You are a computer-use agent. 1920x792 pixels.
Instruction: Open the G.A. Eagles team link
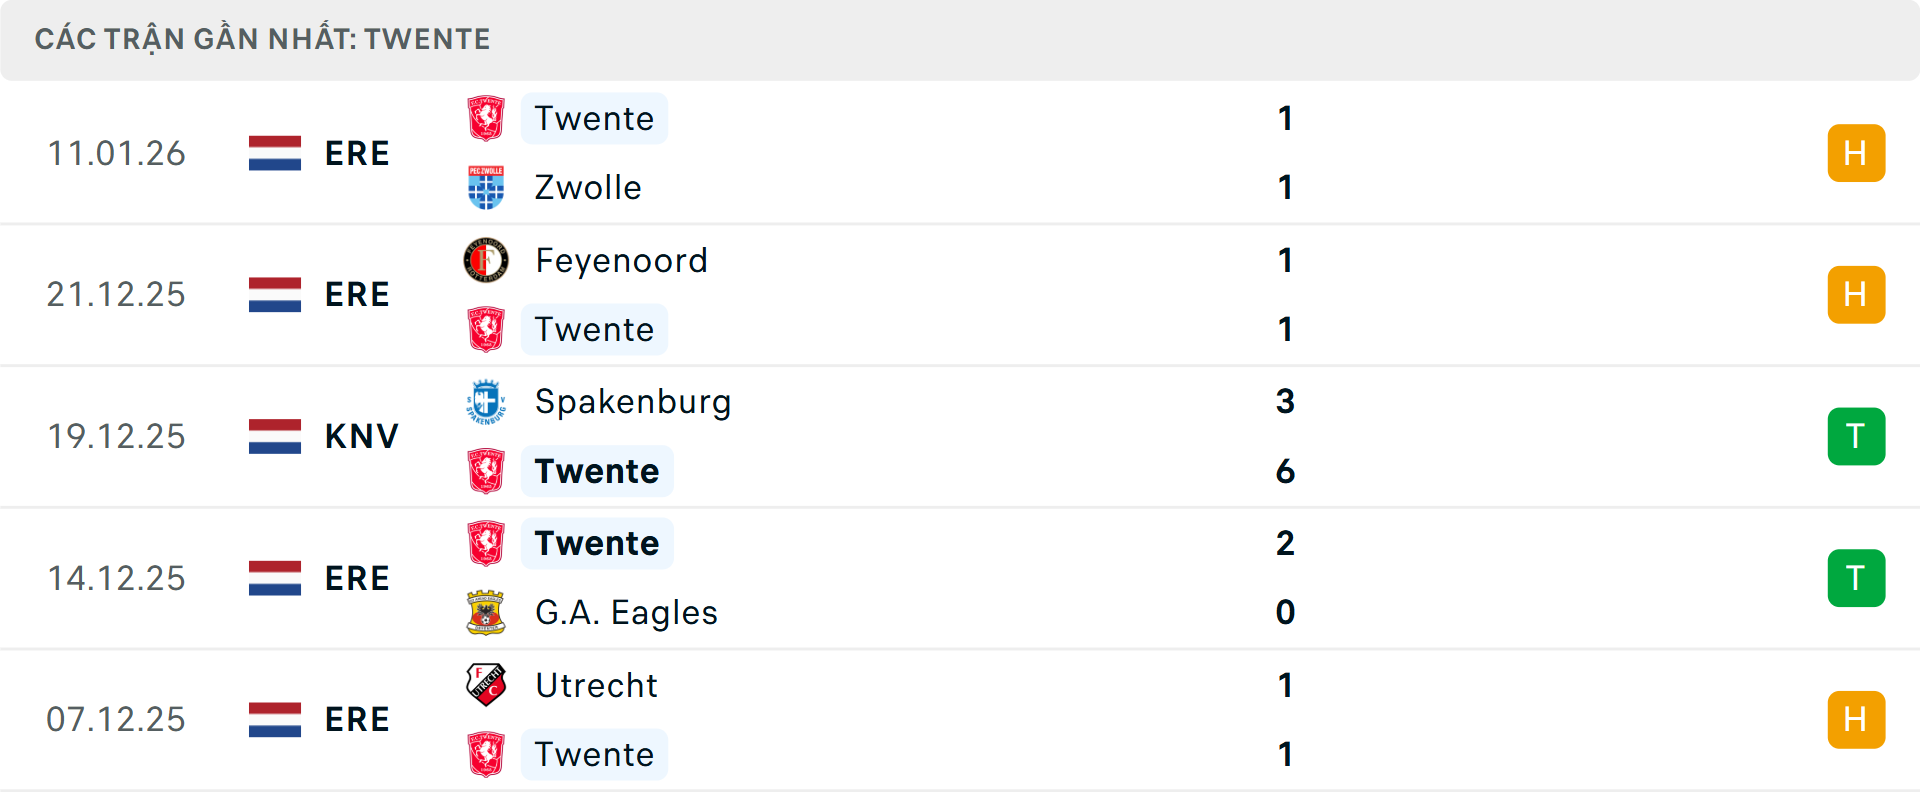coord(626,613)
